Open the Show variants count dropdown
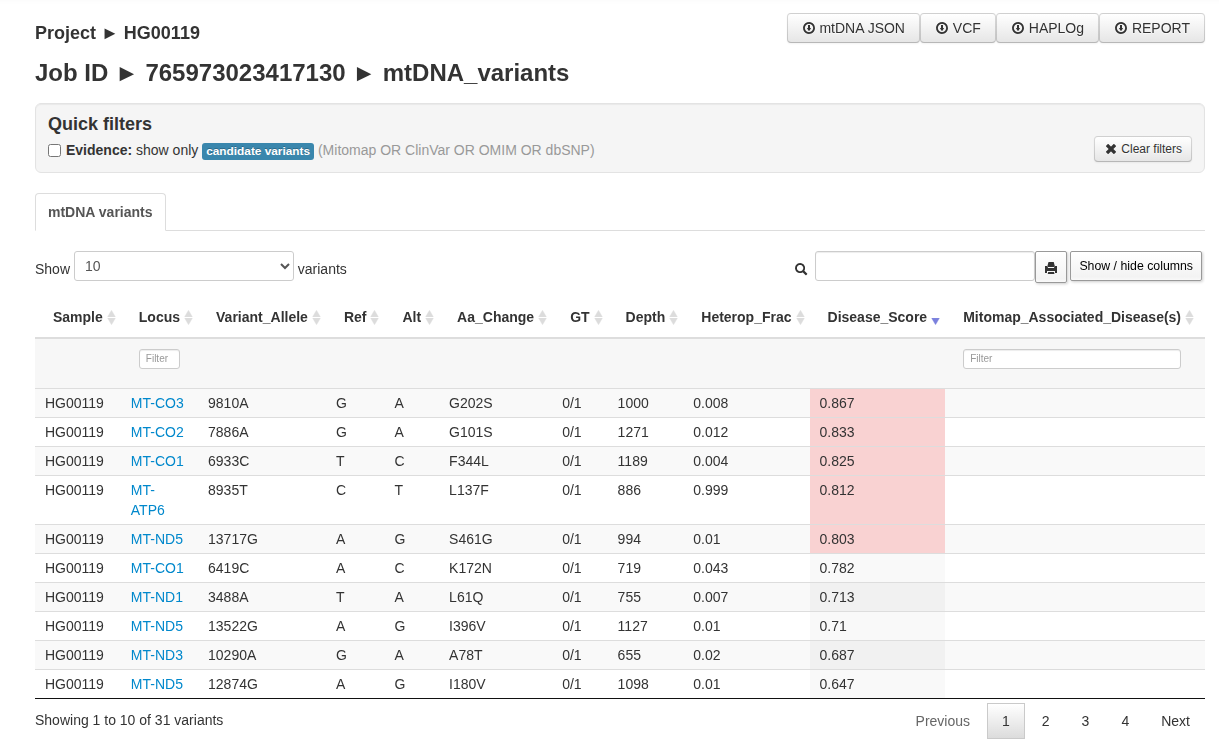Screen dimensions: 1219x739 (184, 266)
